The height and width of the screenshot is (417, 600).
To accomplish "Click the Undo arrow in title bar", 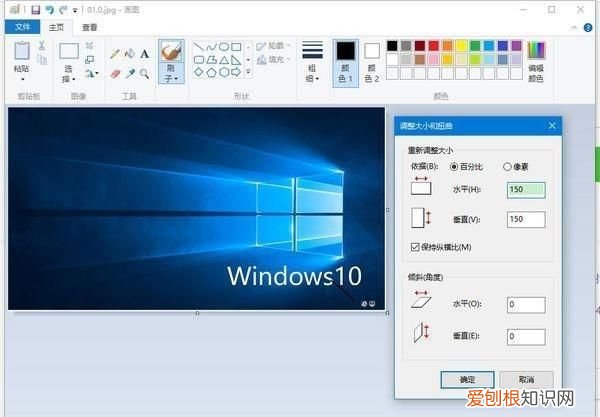I will point(49,10).
